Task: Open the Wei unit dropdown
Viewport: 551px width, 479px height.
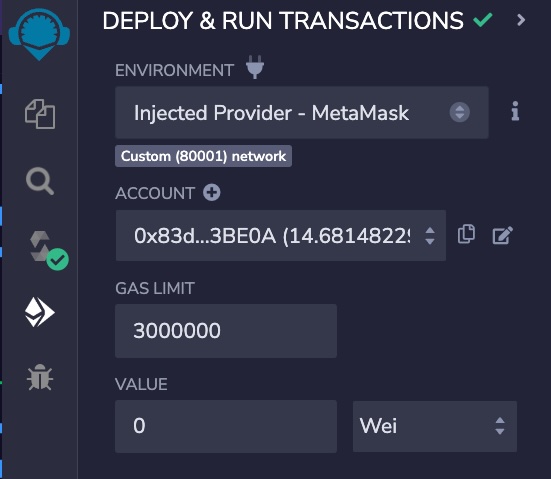Action: 435,426
